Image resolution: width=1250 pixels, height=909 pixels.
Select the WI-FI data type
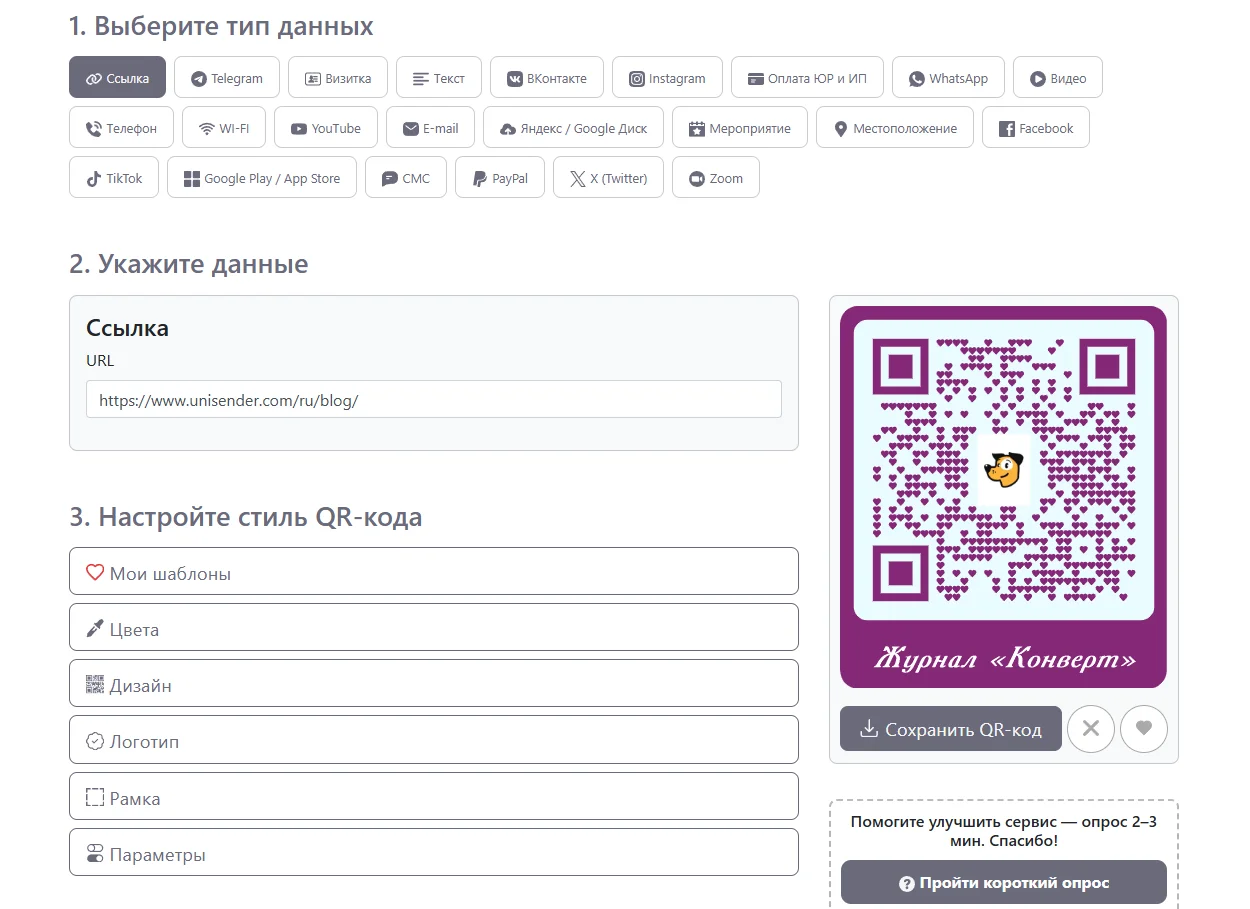[224, 128]
